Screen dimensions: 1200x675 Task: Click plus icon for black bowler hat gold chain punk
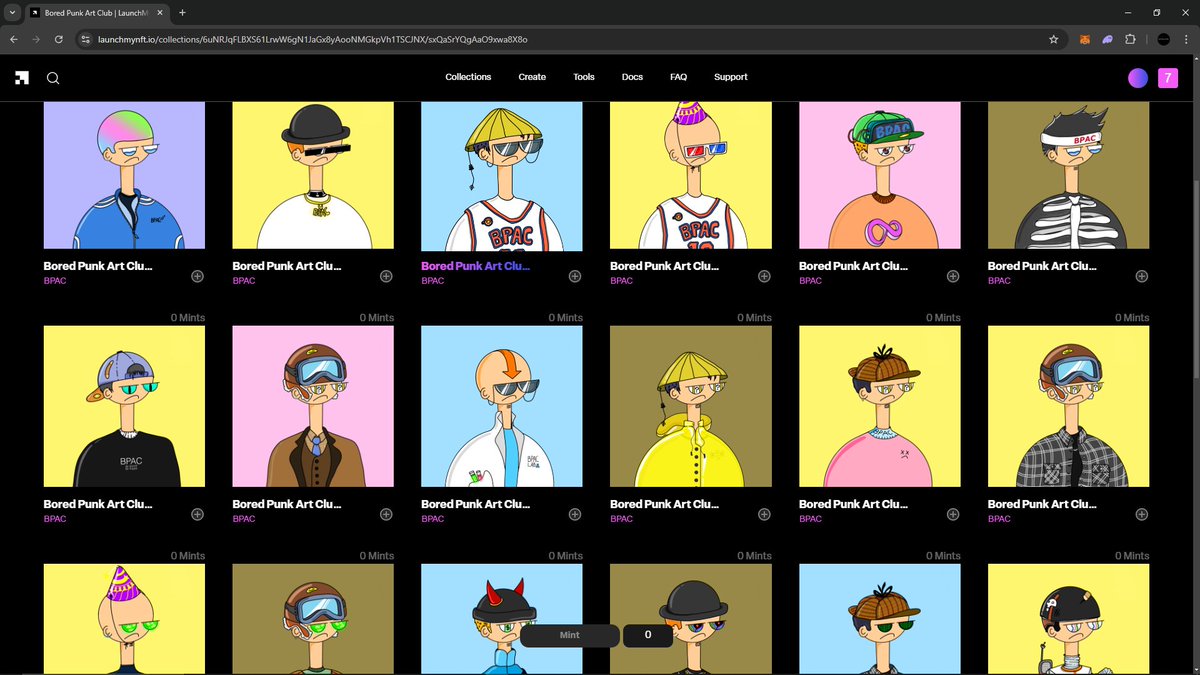pyautogui.click(x=386, y=276)
